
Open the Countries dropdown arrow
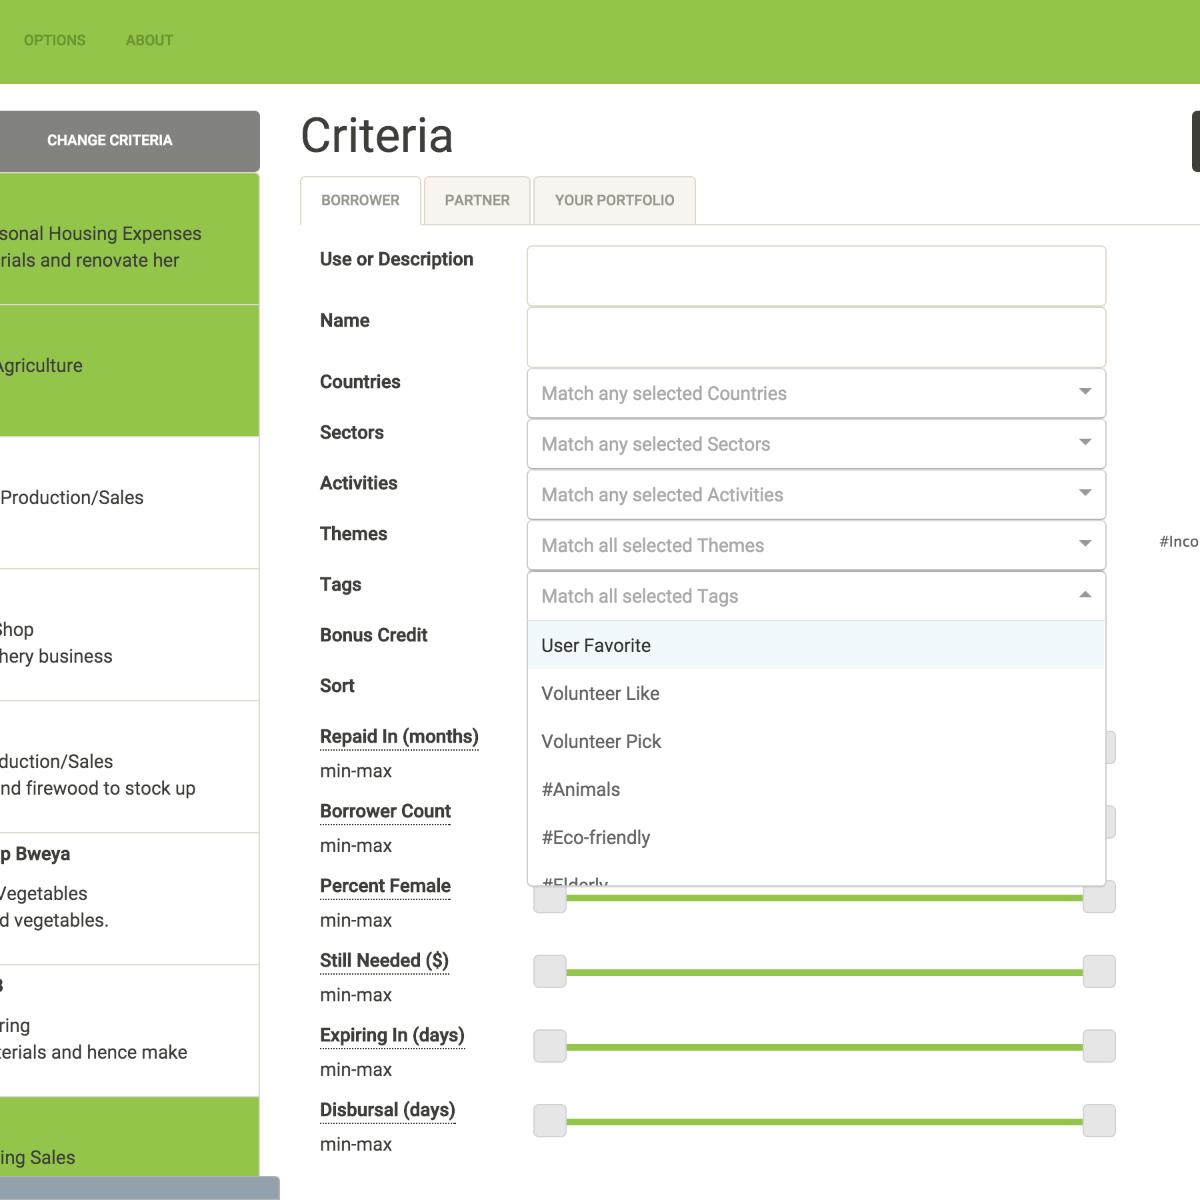1085,393
